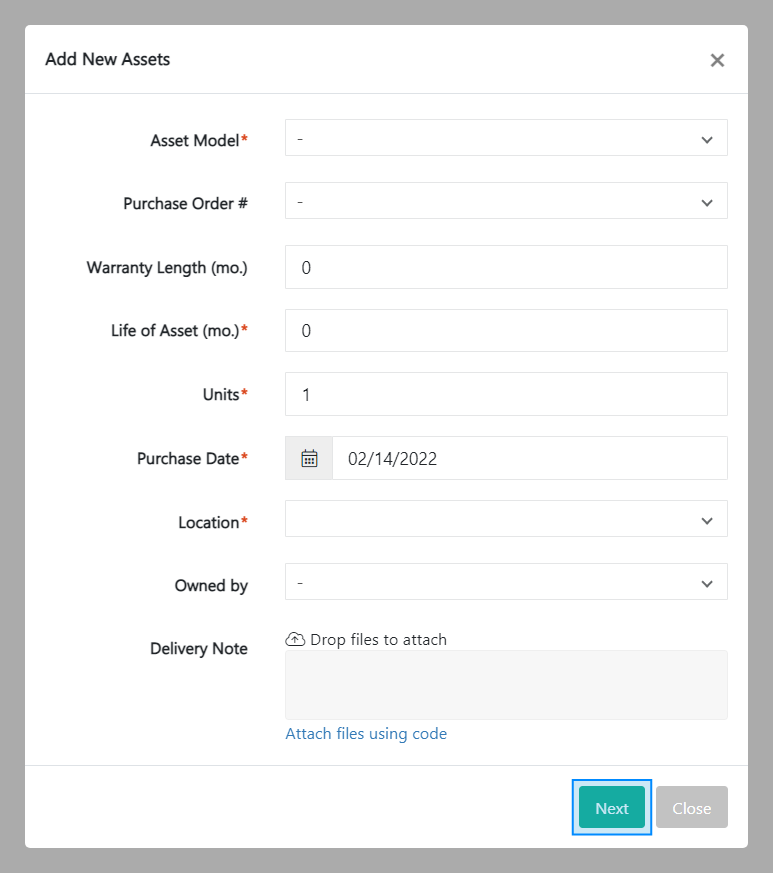Open the Asset Model dropdown

click(x=505, y=137)
